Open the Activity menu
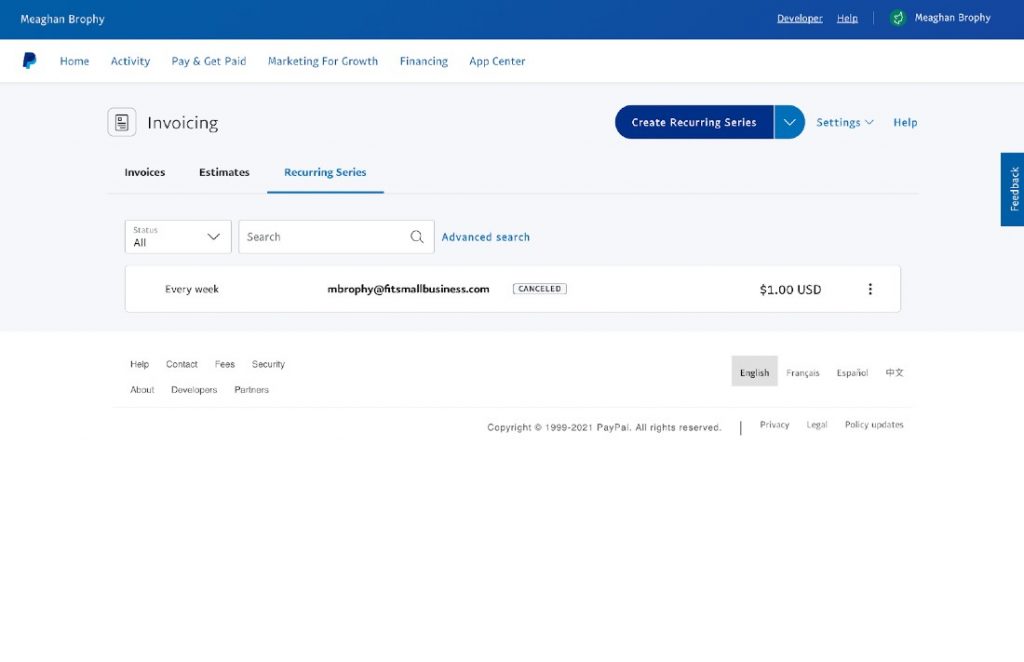Viewport: 1024px width, 662px height. (130, 61)
